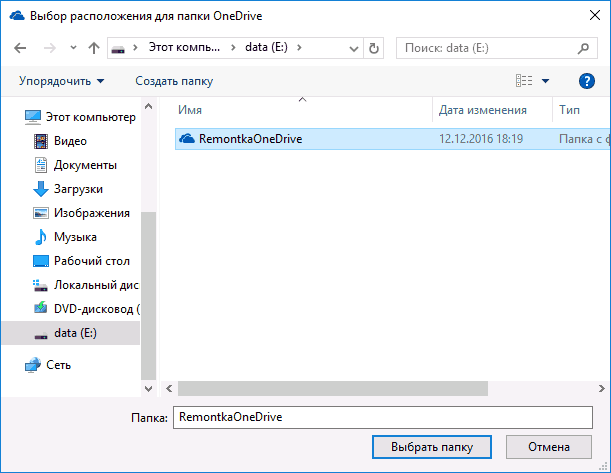The height and width of the screenshot is (473, 611).
Task: Click the DVD-дисковод disc icon
Action: click(x=41, y=307)
